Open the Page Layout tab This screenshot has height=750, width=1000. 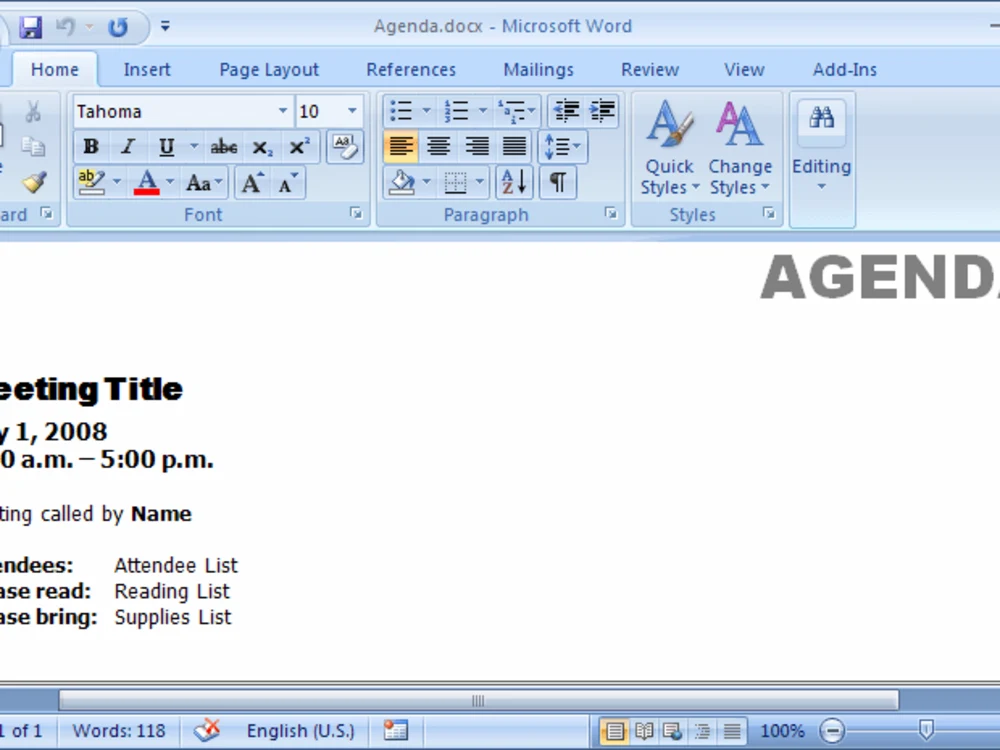(268, 70)
